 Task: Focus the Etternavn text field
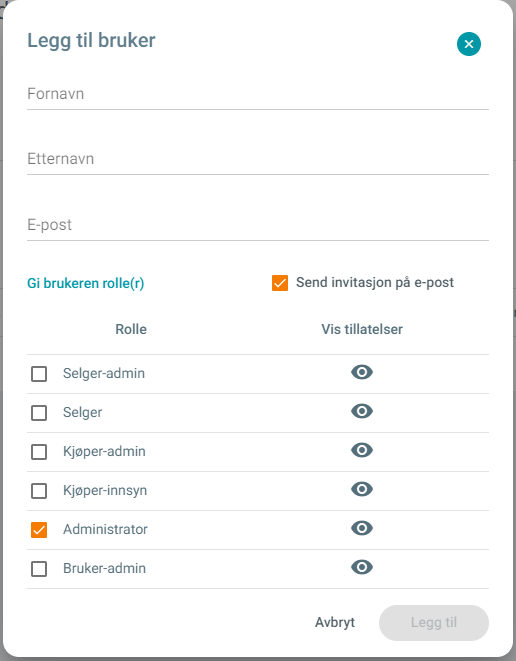point(258,160)
